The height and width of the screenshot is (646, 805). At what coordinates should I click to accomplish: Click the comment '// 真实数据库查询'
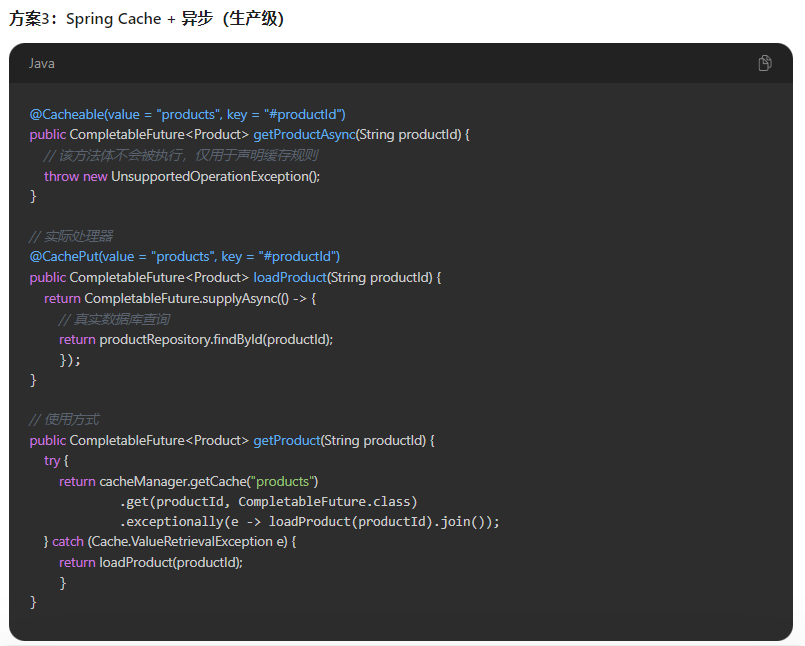pos(114,319)
